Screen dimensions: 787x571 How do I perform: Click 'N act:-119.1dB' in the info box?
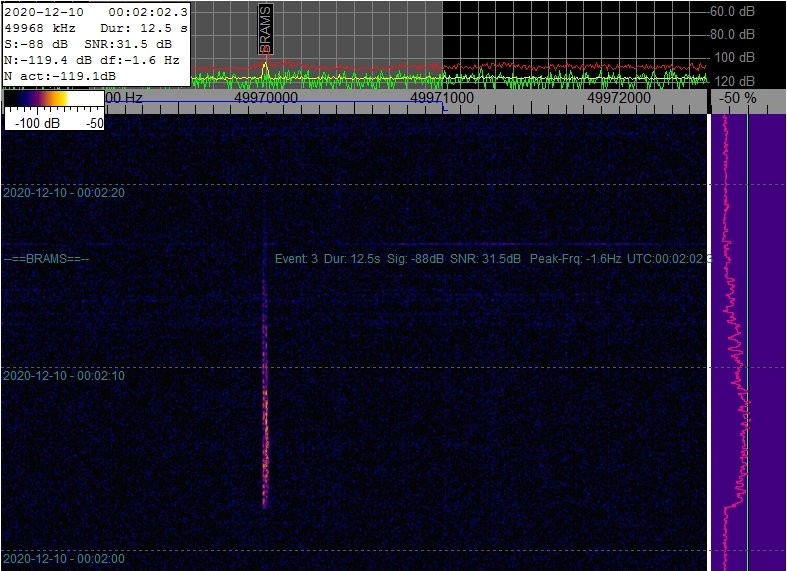coord(60,76)
